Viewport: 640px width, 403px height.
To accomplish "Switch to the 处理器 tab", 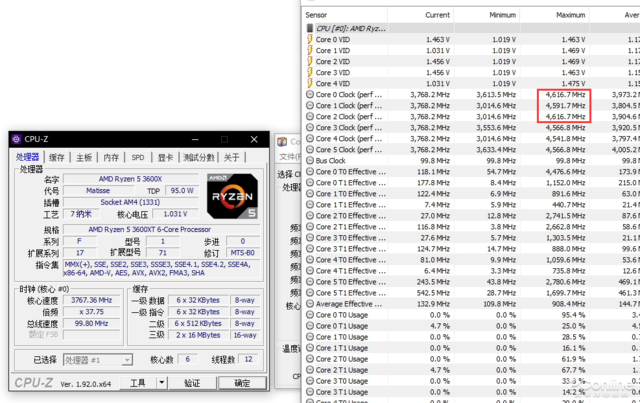I will [27, 157].
